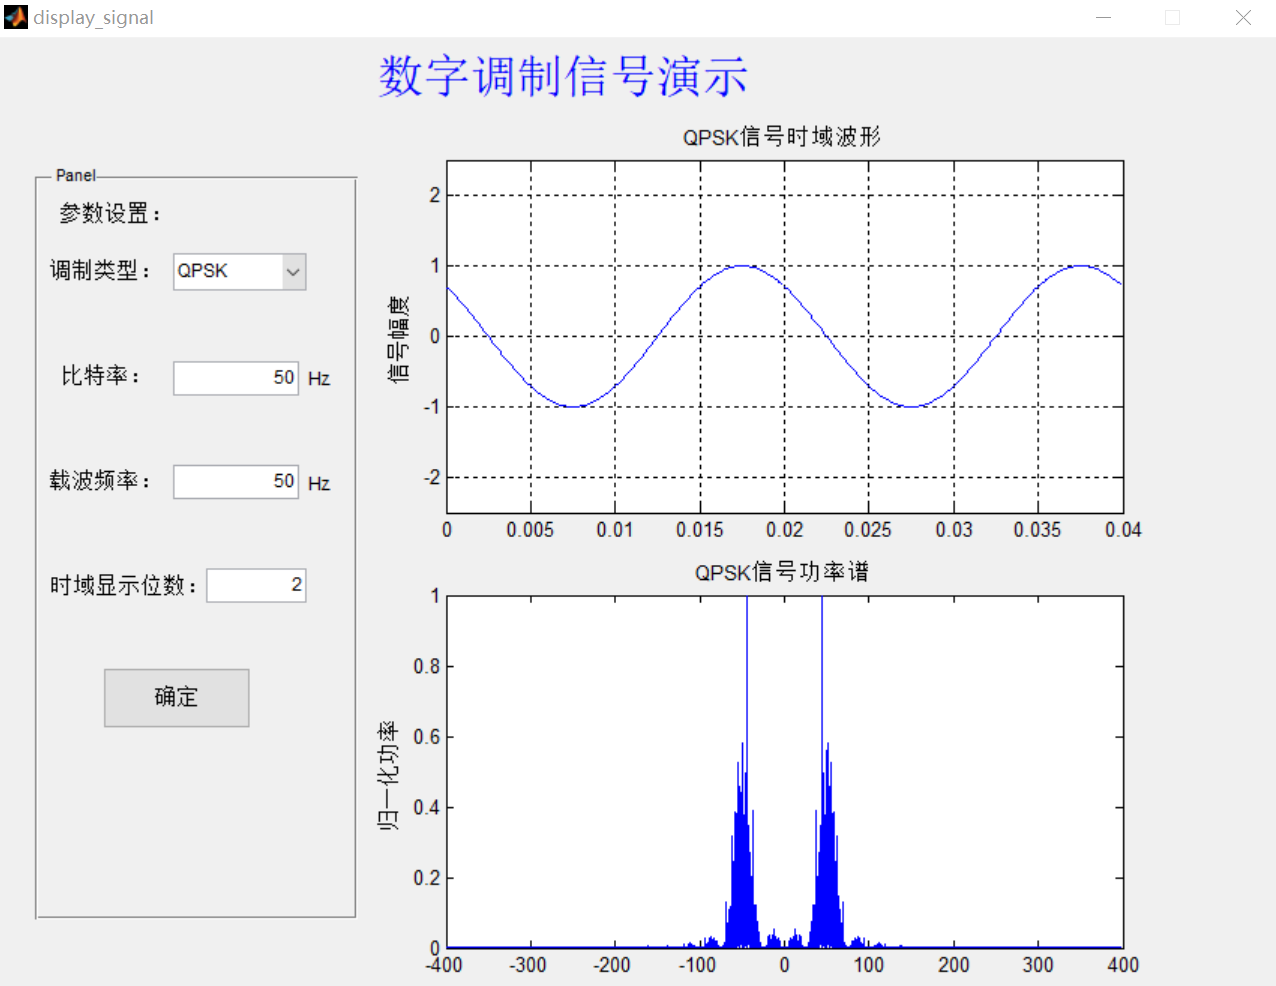The height and width of the screenshot is (986, 1276).
Task: Click the 数字调制信号演示 heading
Action: point(563,76)
